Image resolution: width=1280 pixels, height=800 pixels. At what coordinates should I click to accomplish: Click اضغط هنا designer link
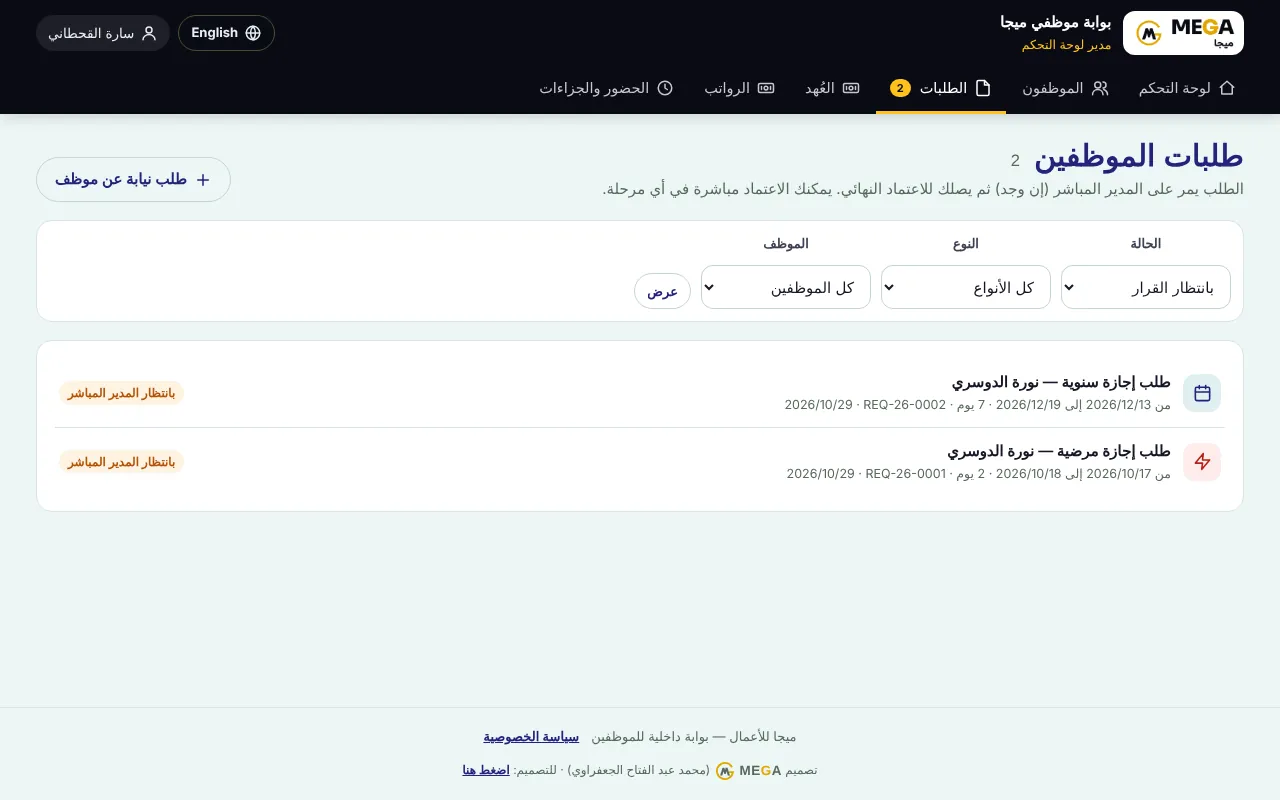486,770
